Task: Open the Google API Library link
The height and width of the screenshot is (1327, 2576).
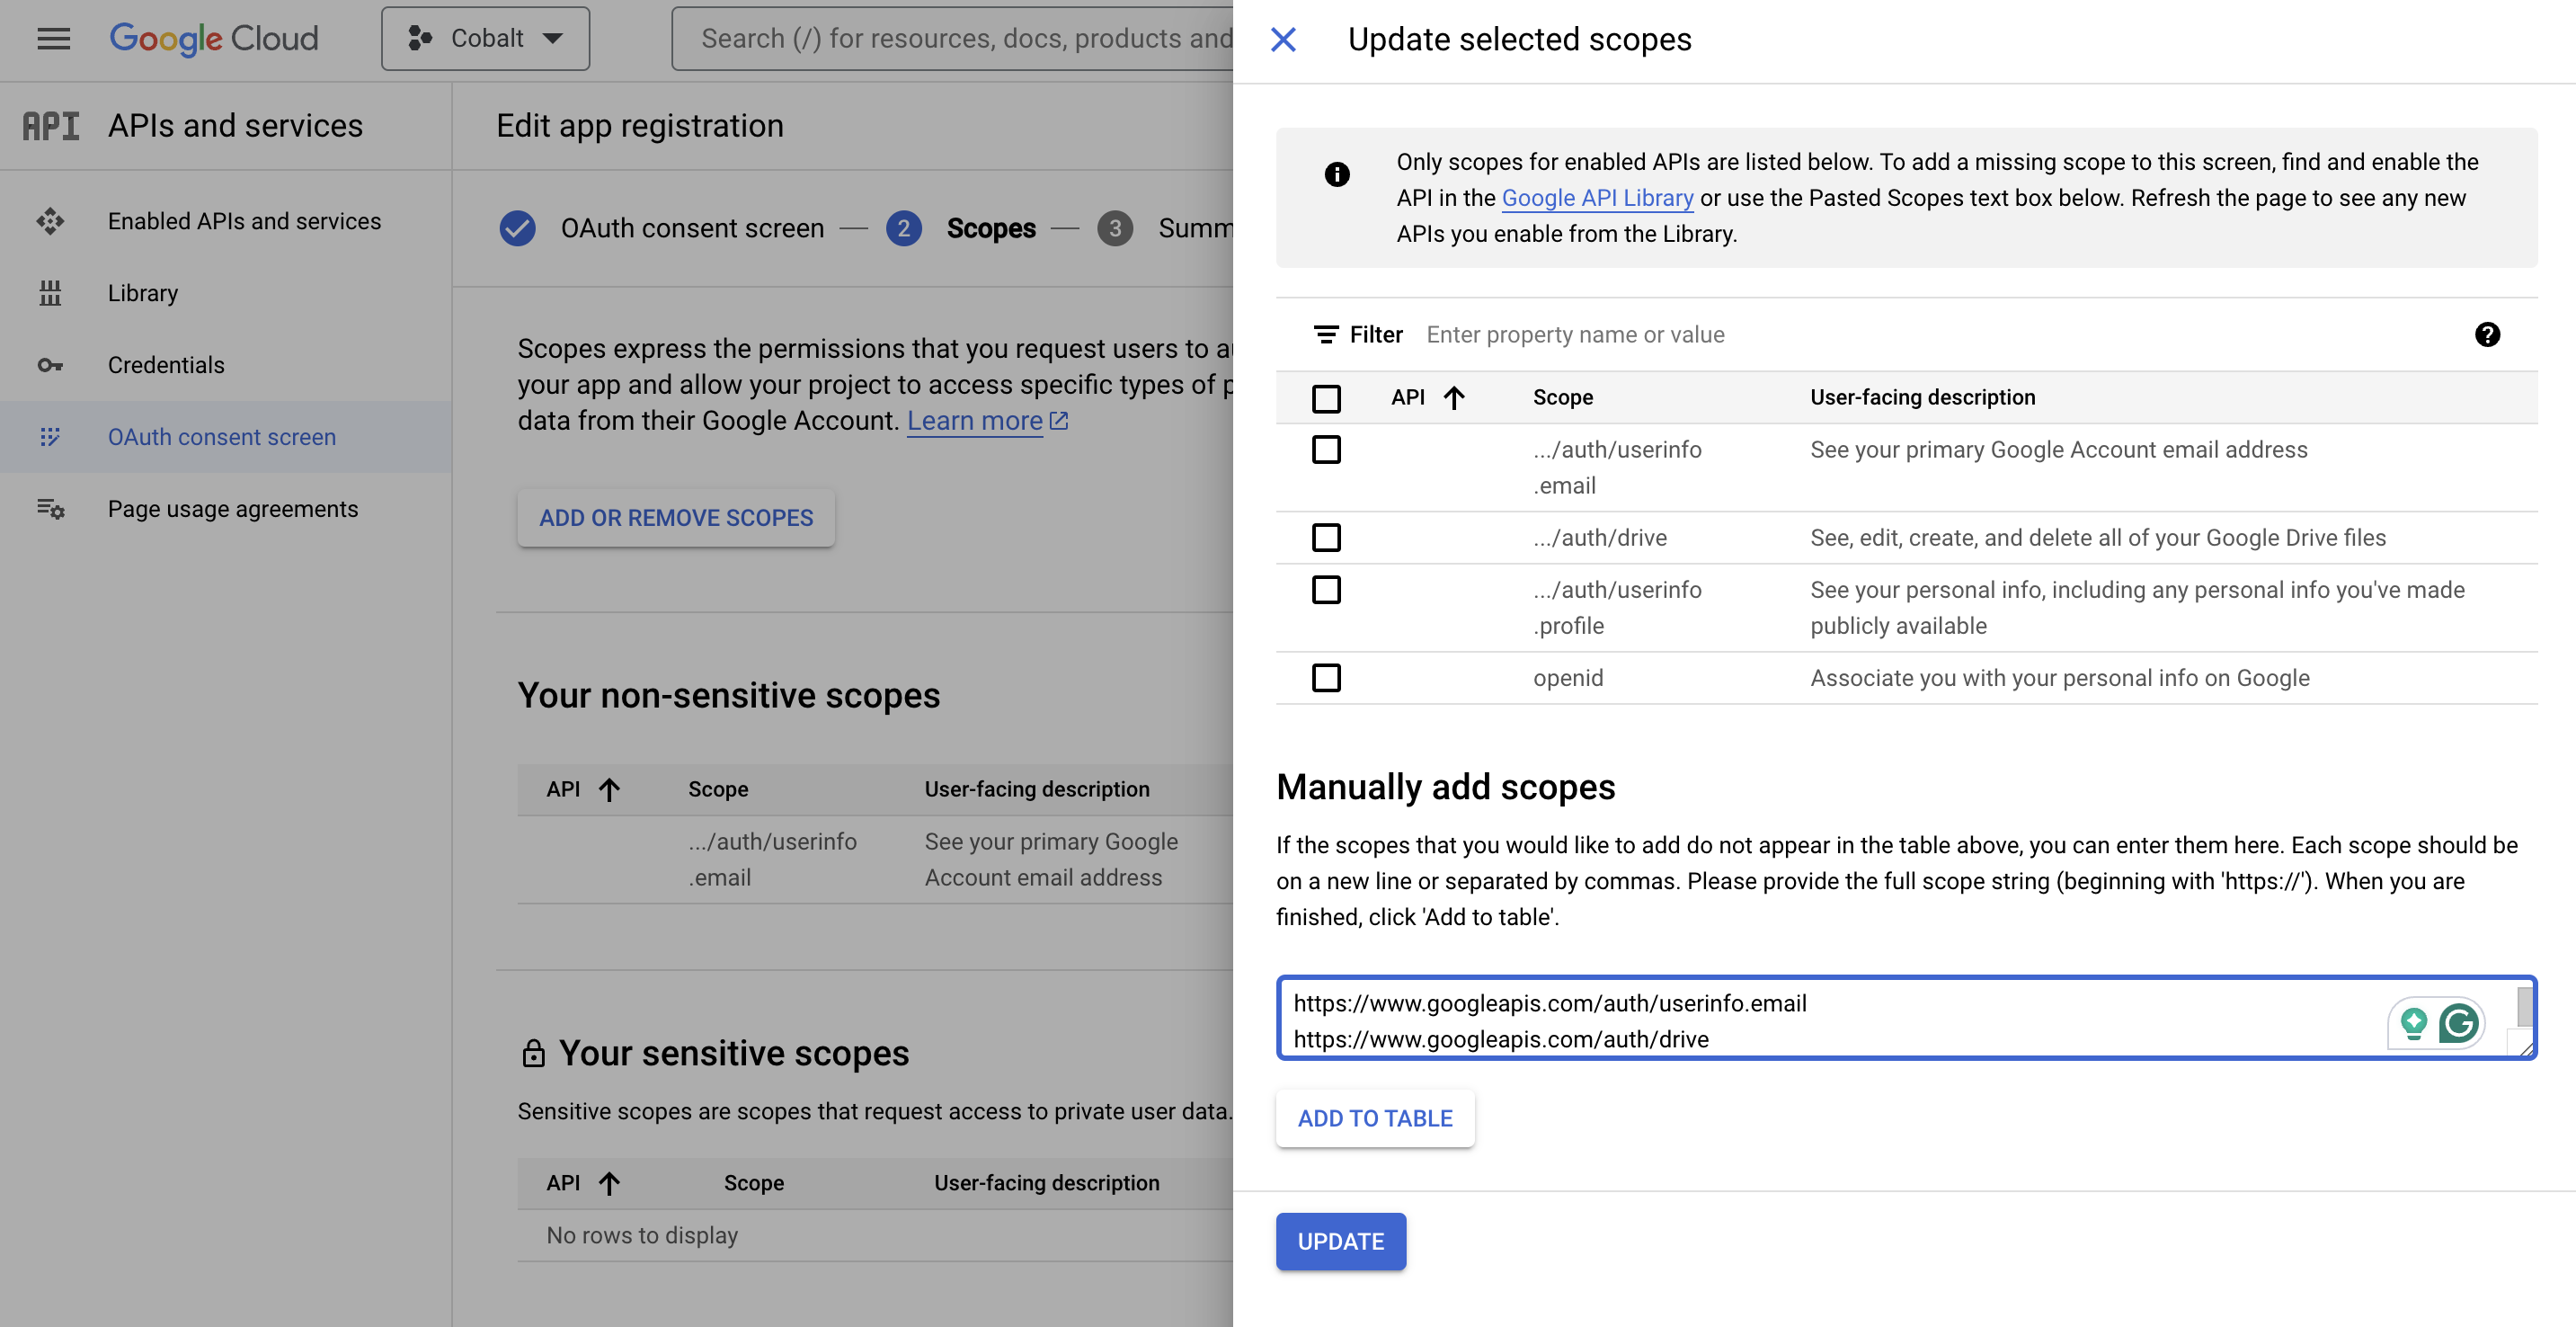Action: pos(1596,198)
